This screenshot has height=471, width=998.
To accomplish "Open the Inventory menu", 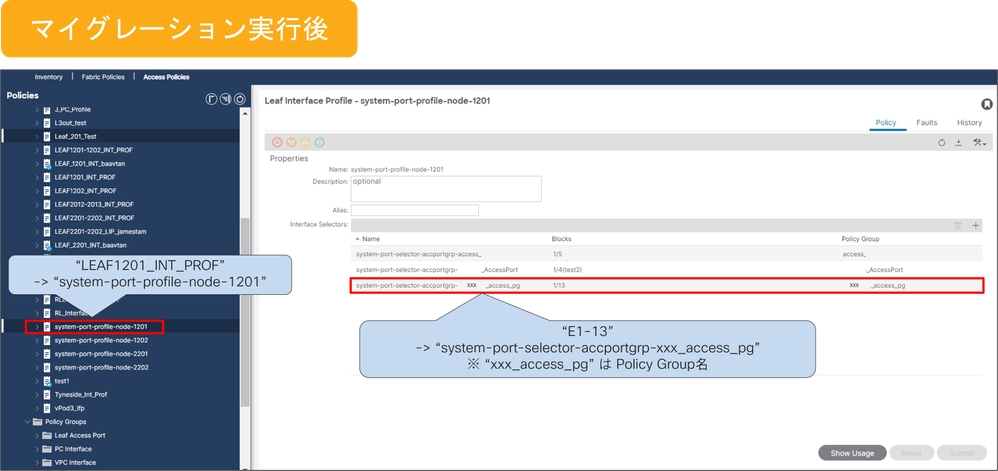I will (x=49, y=77).
